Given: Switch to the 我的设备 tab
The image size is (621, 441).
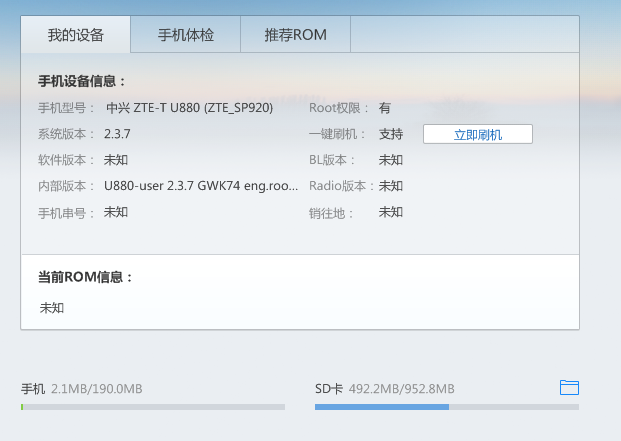Looking at the screenshot, I should [x=76, y=35].
